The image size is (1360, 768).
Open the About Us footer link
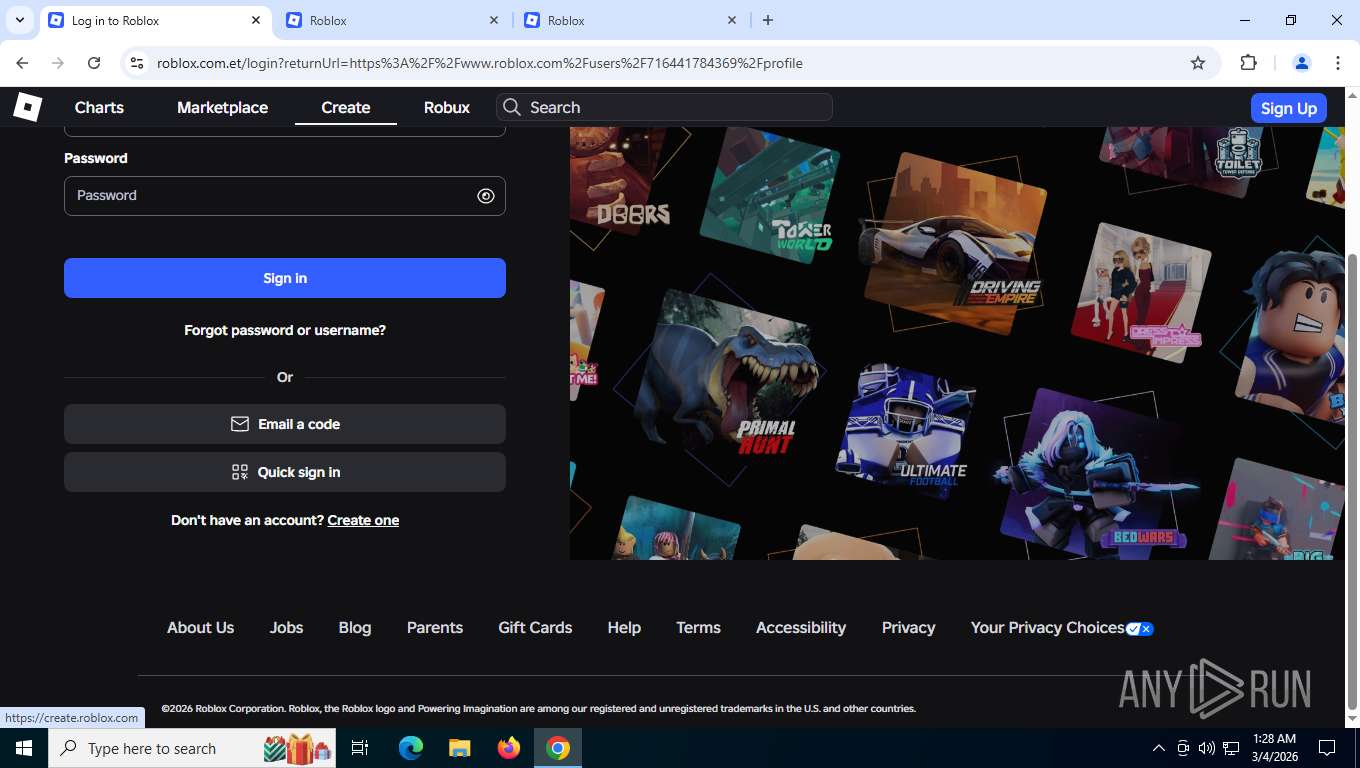[x=200, y=627]
